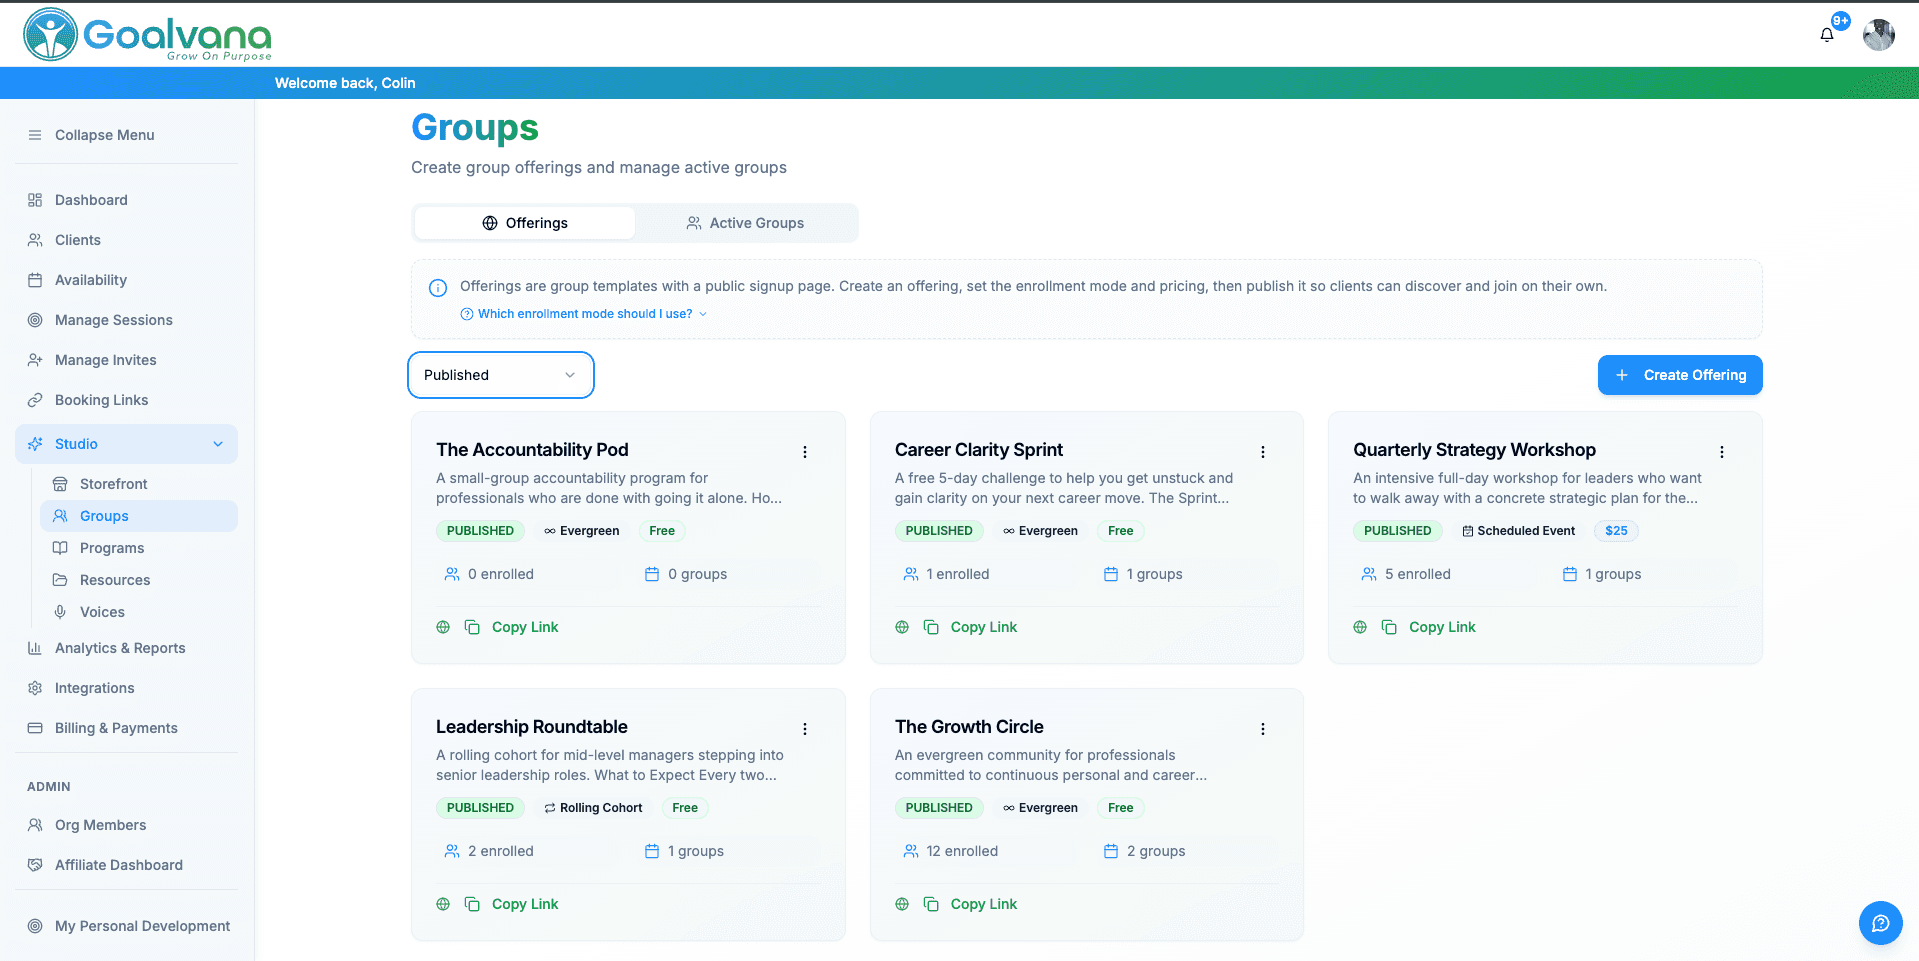Click the Create Offering button
This screenshot has height=961, width=1919.
(x=1679, y=374)
